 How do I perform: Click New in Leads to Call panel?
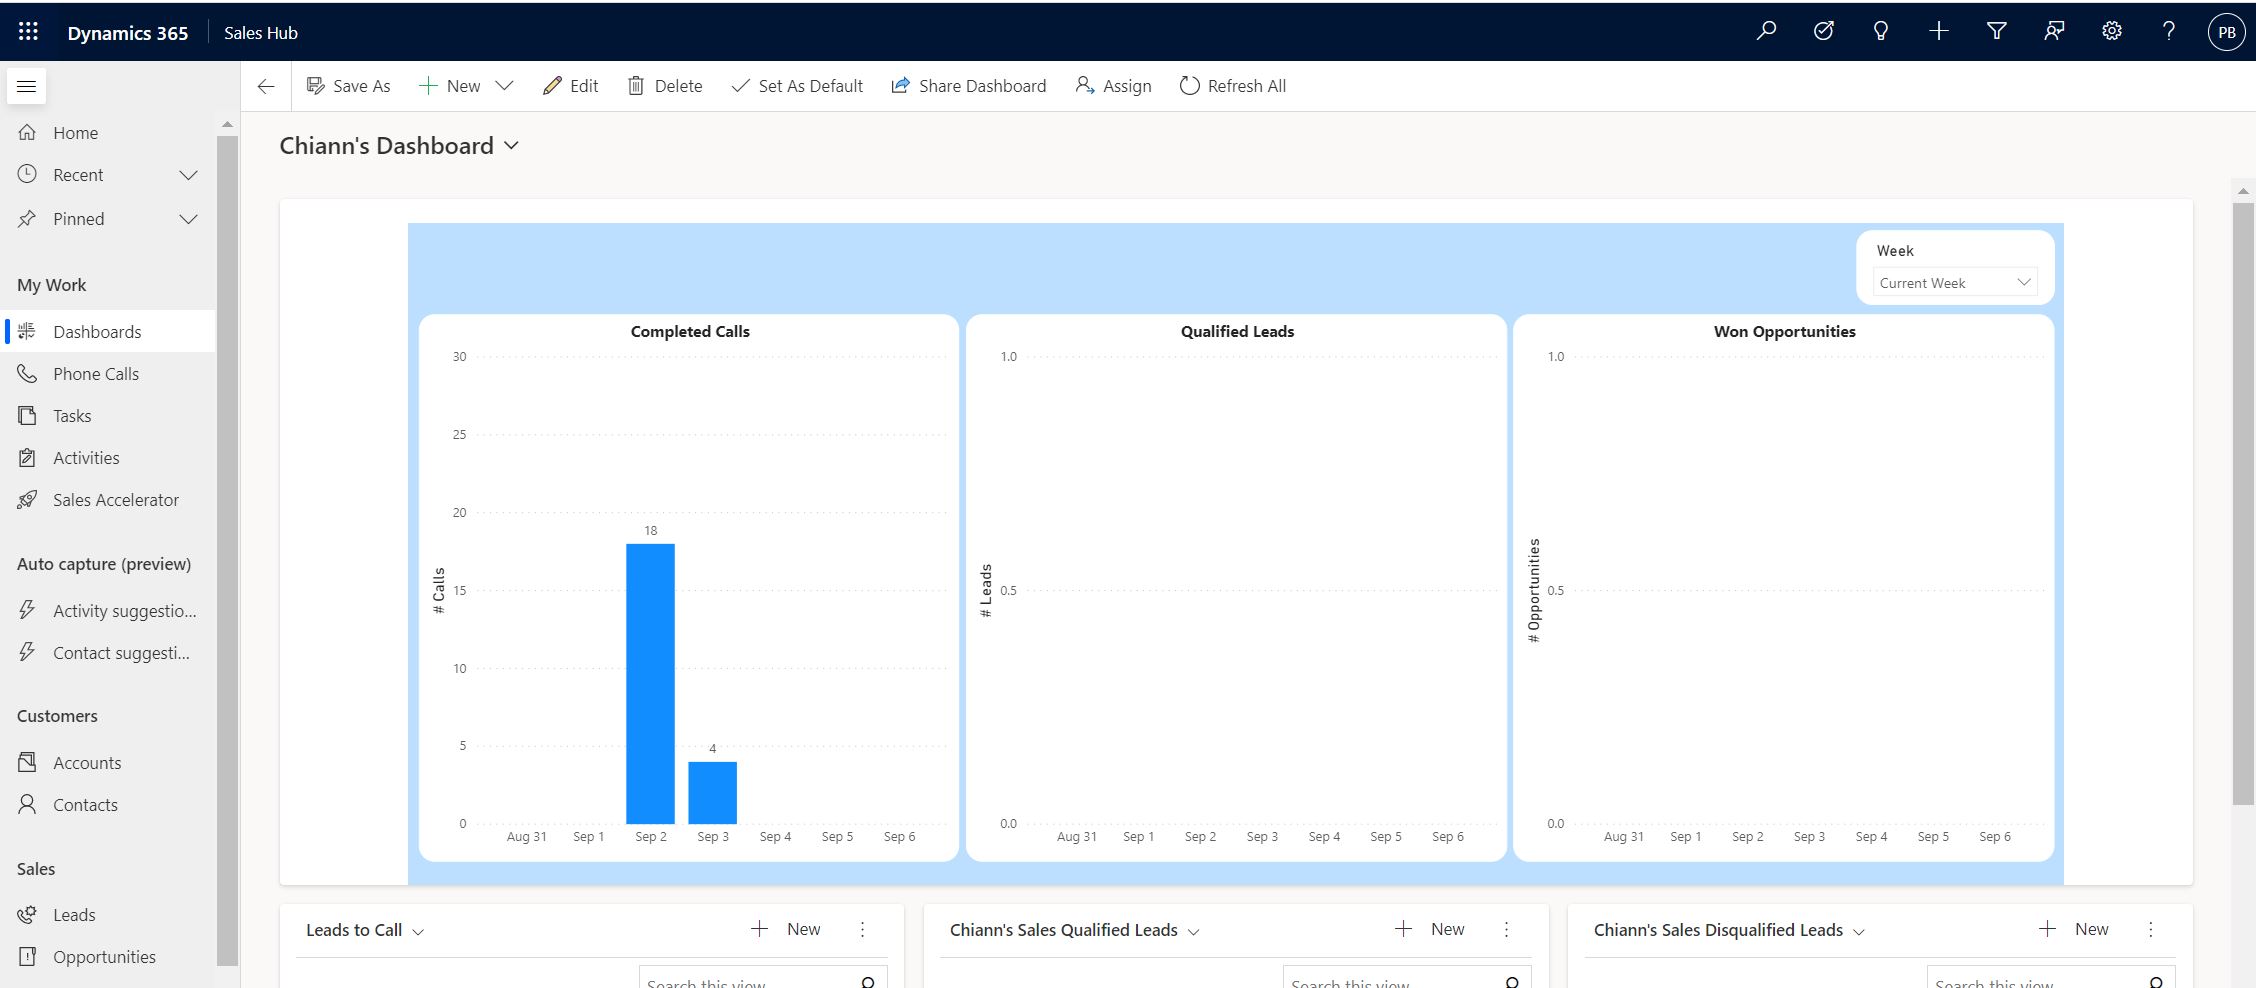tap(786, 929)
